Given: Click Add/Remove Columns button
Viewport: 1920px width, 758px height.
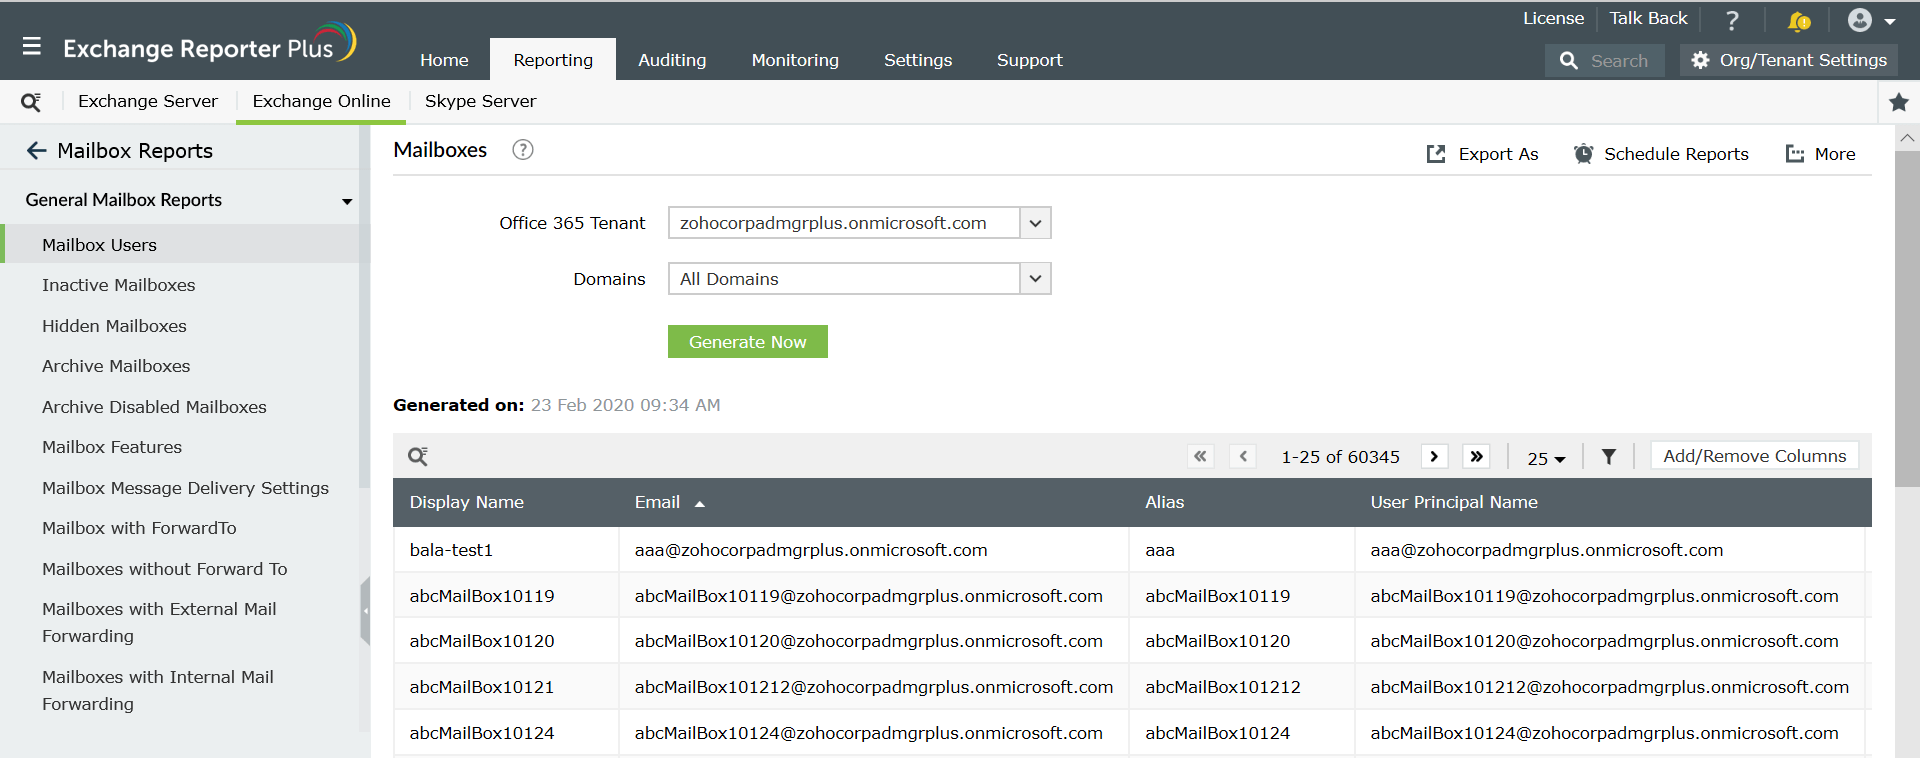Looking at the screenshot, I should tap(1755, 456).
